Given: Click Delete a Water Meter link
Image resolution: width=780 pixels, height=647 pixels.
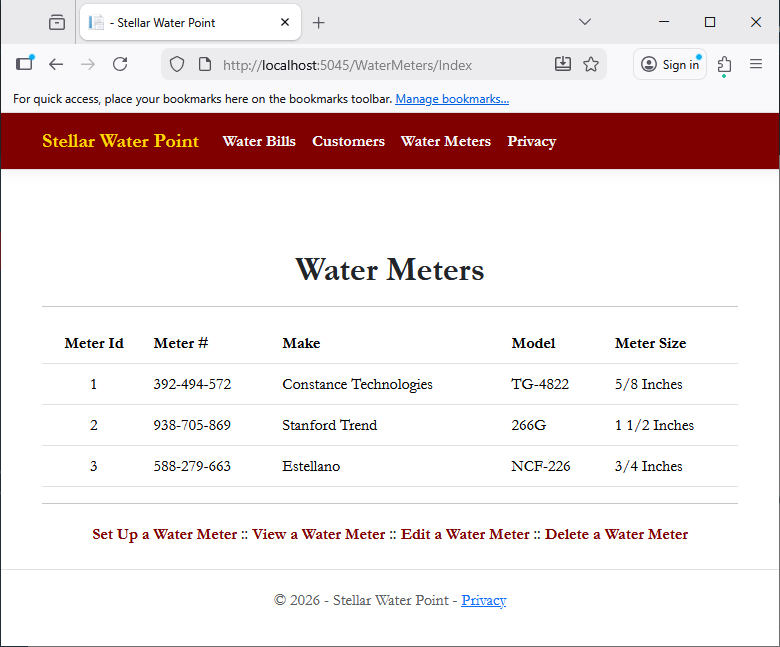Looking at the screenshot, I should (x=616, y=534).
